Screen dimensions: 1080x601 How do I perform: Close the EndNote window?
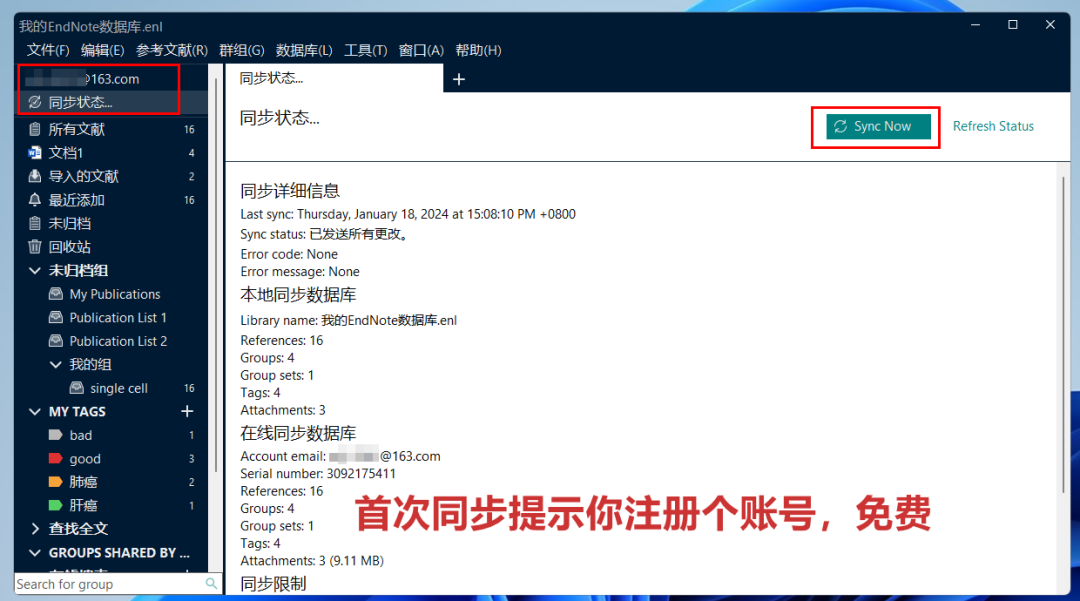click(1050, 25)
